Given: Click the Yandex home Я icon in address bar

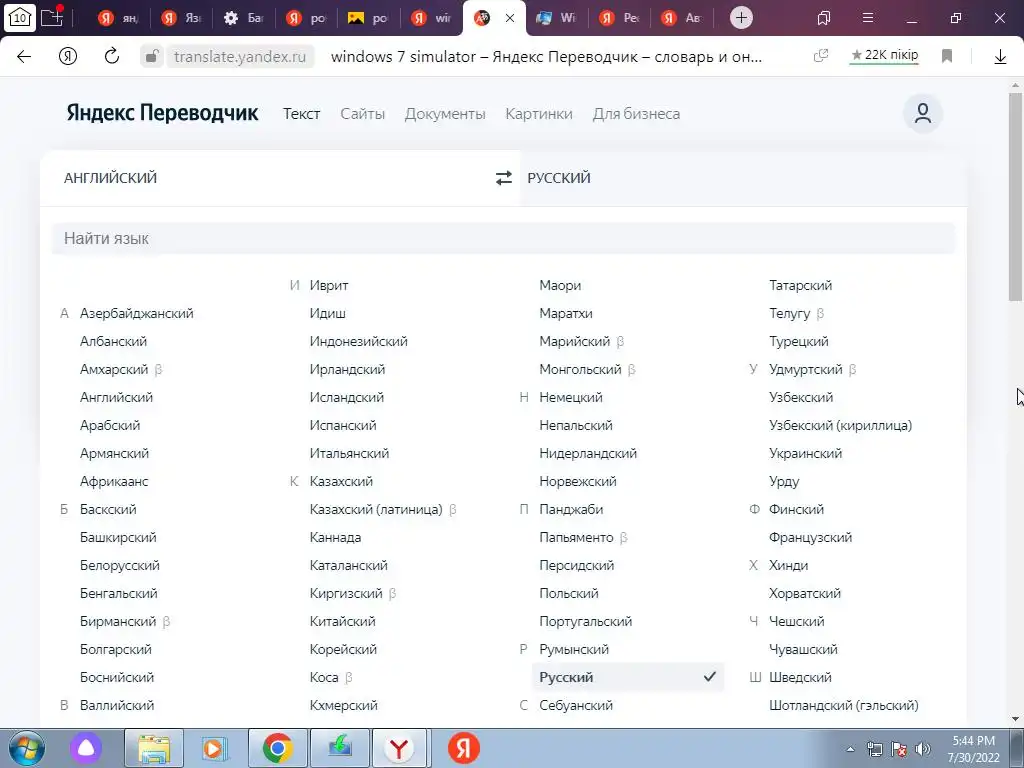Looking at the screenshot, I should point(68,57).
